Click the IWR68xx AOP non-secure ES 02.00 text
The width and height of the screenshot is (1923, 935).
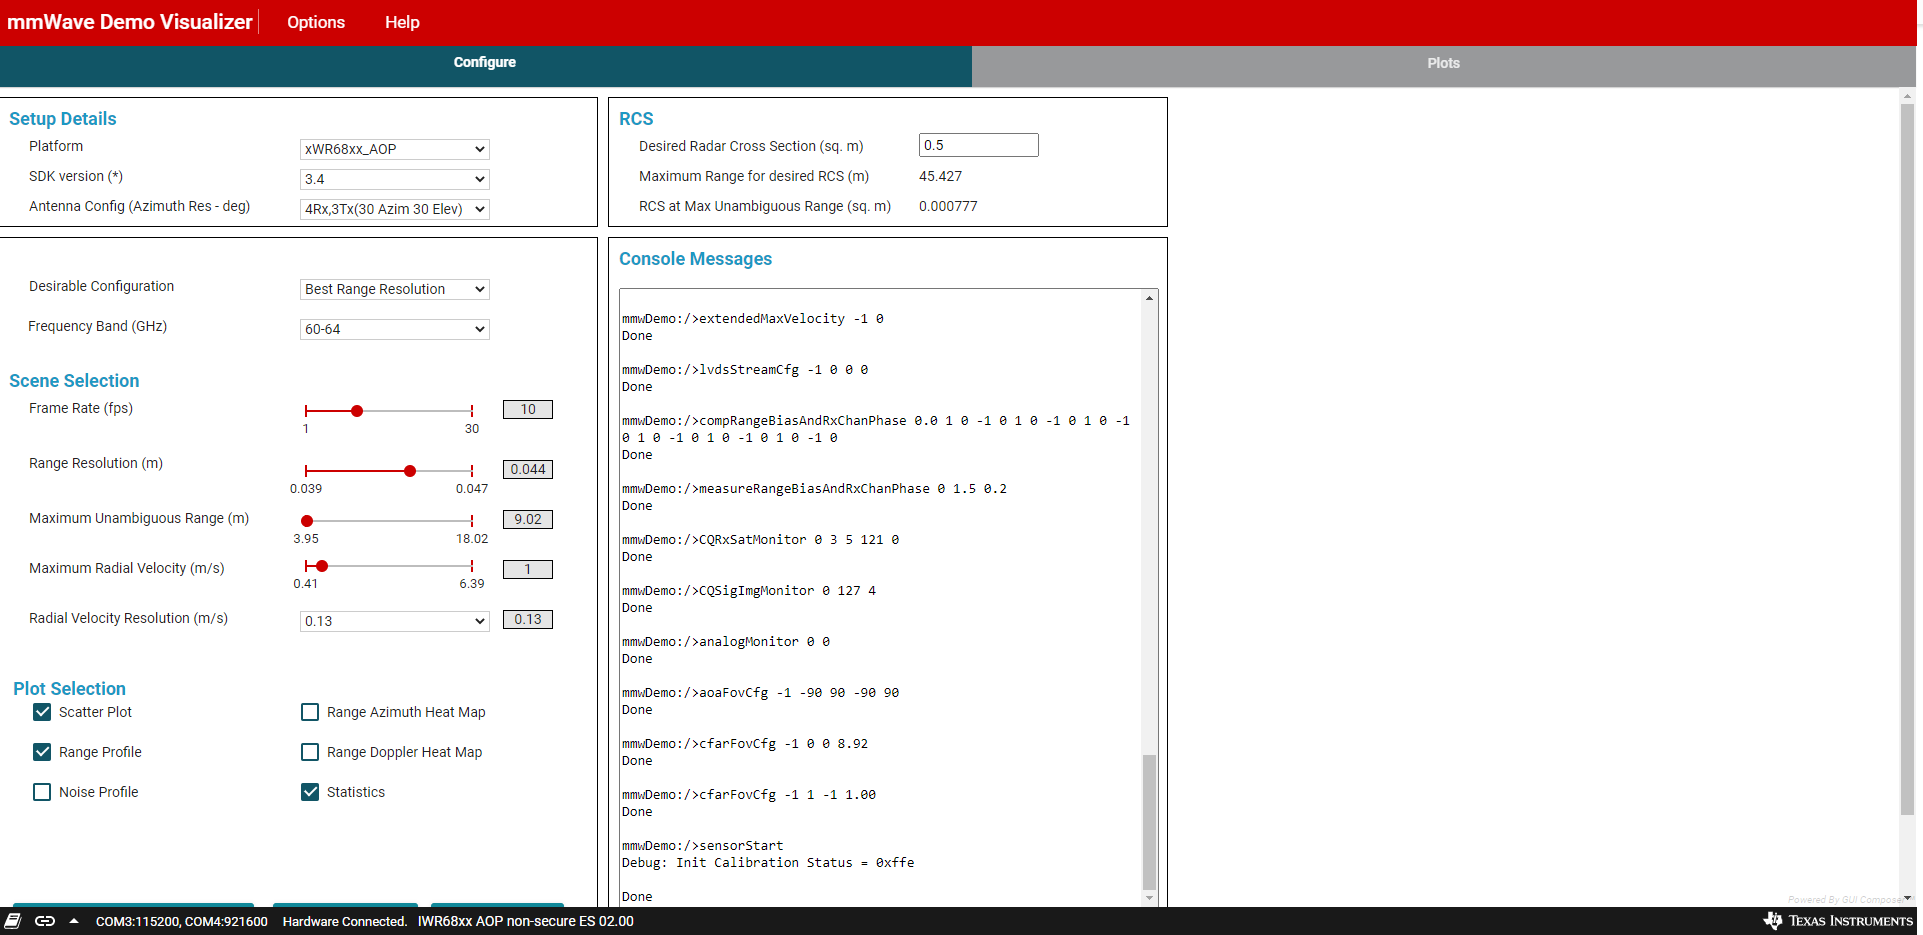[526, 921]
